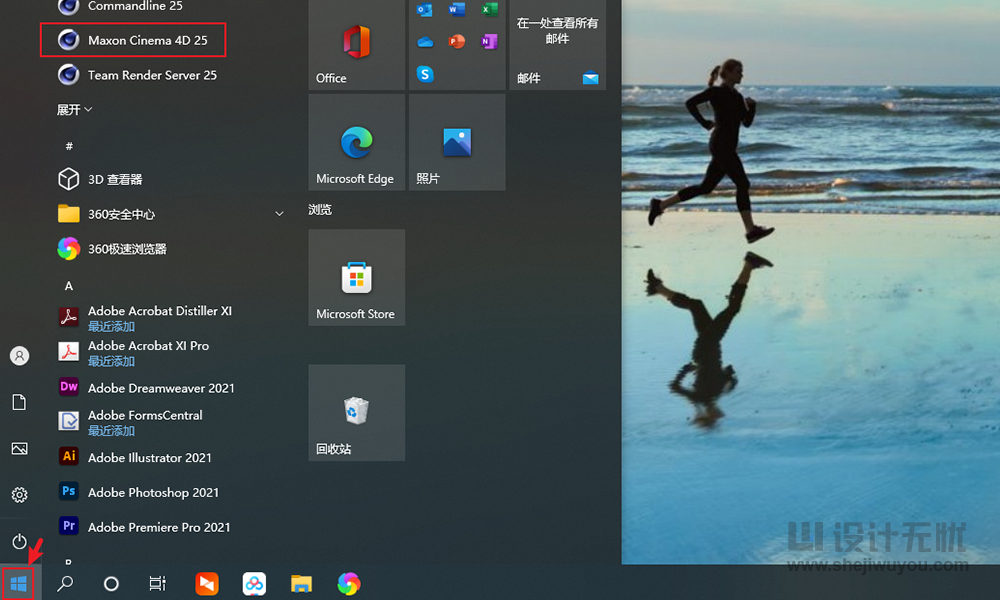Screen dimensions: 1000x600
Task: Click the # letter group header
Action: click(69, 146)
